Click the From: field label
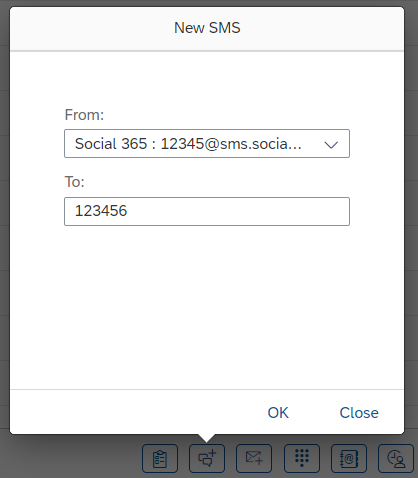 (84, 115)
